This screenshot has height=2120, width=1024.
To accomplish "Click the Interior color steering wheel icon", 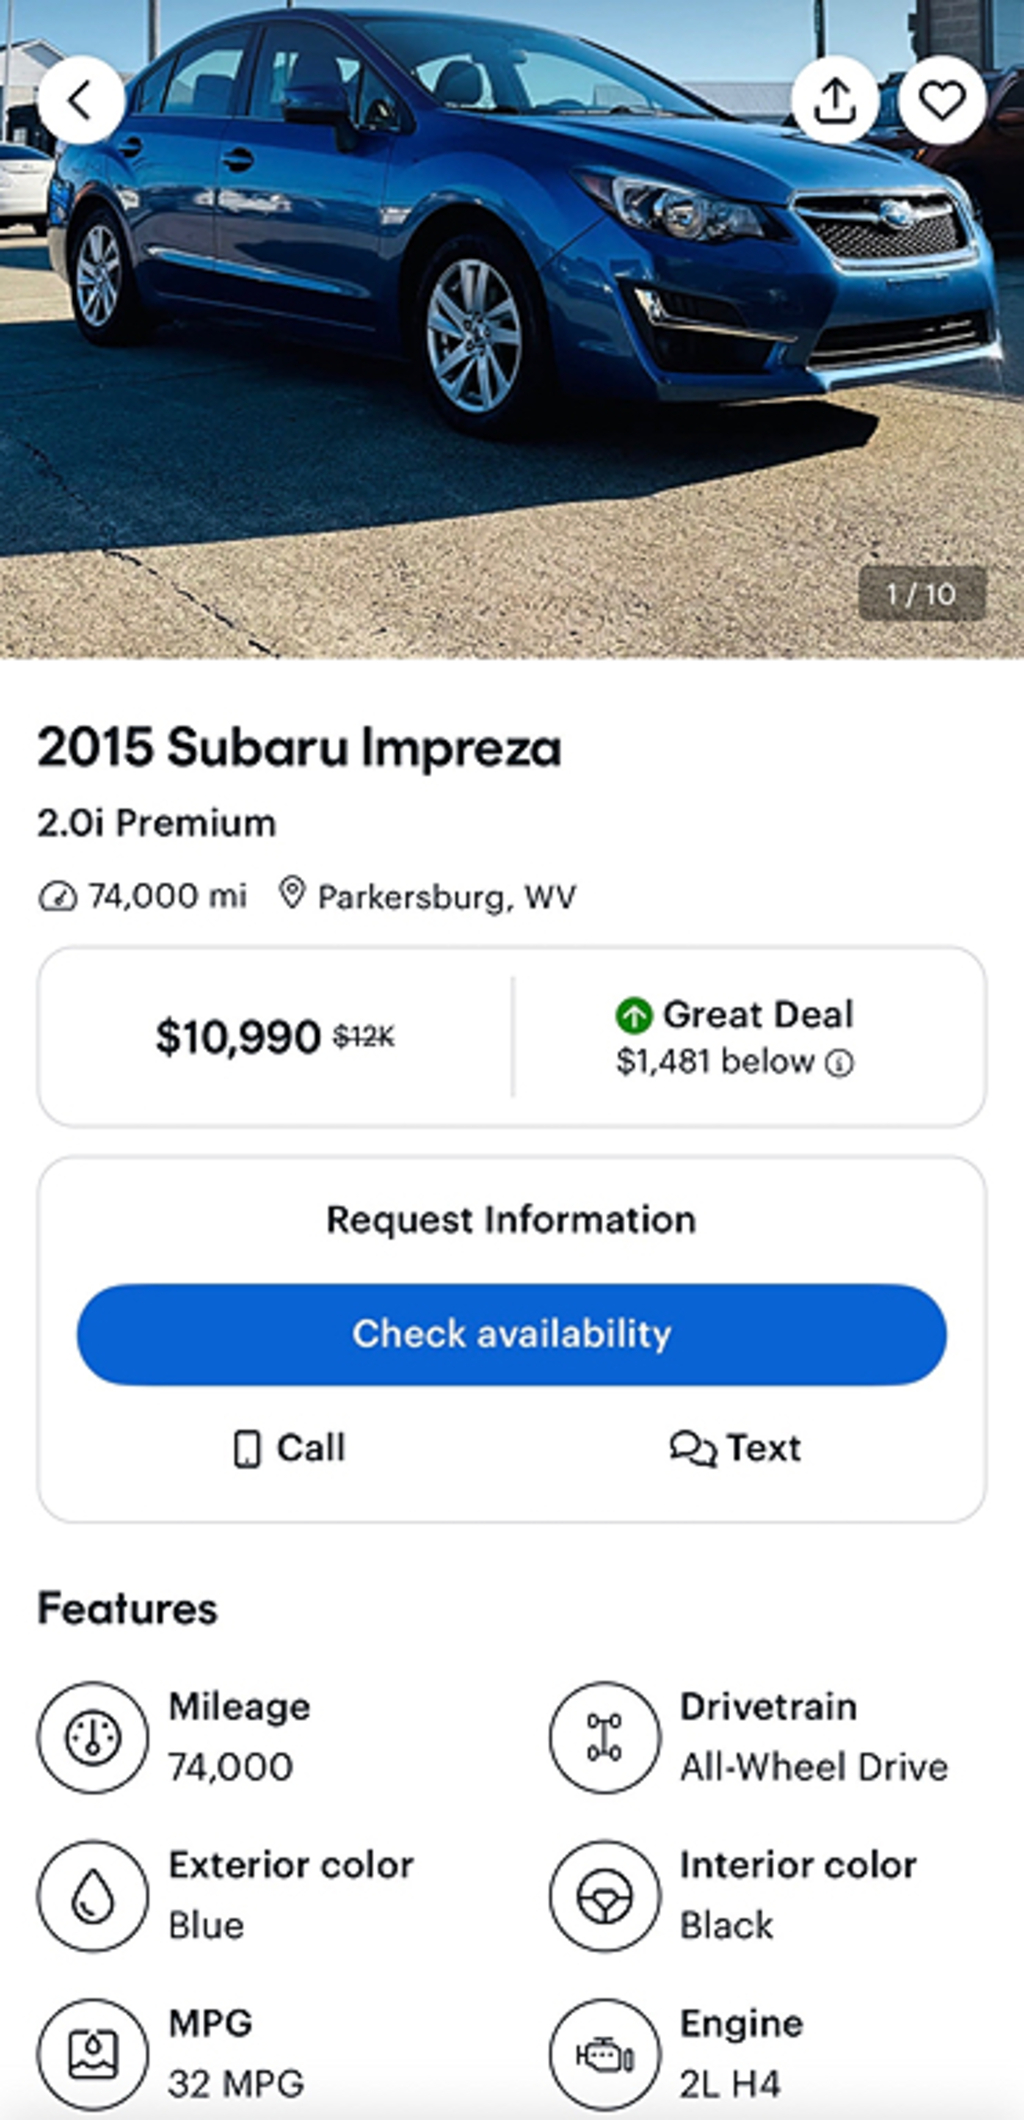I will pyautogui.click(x=604, y=1896).
